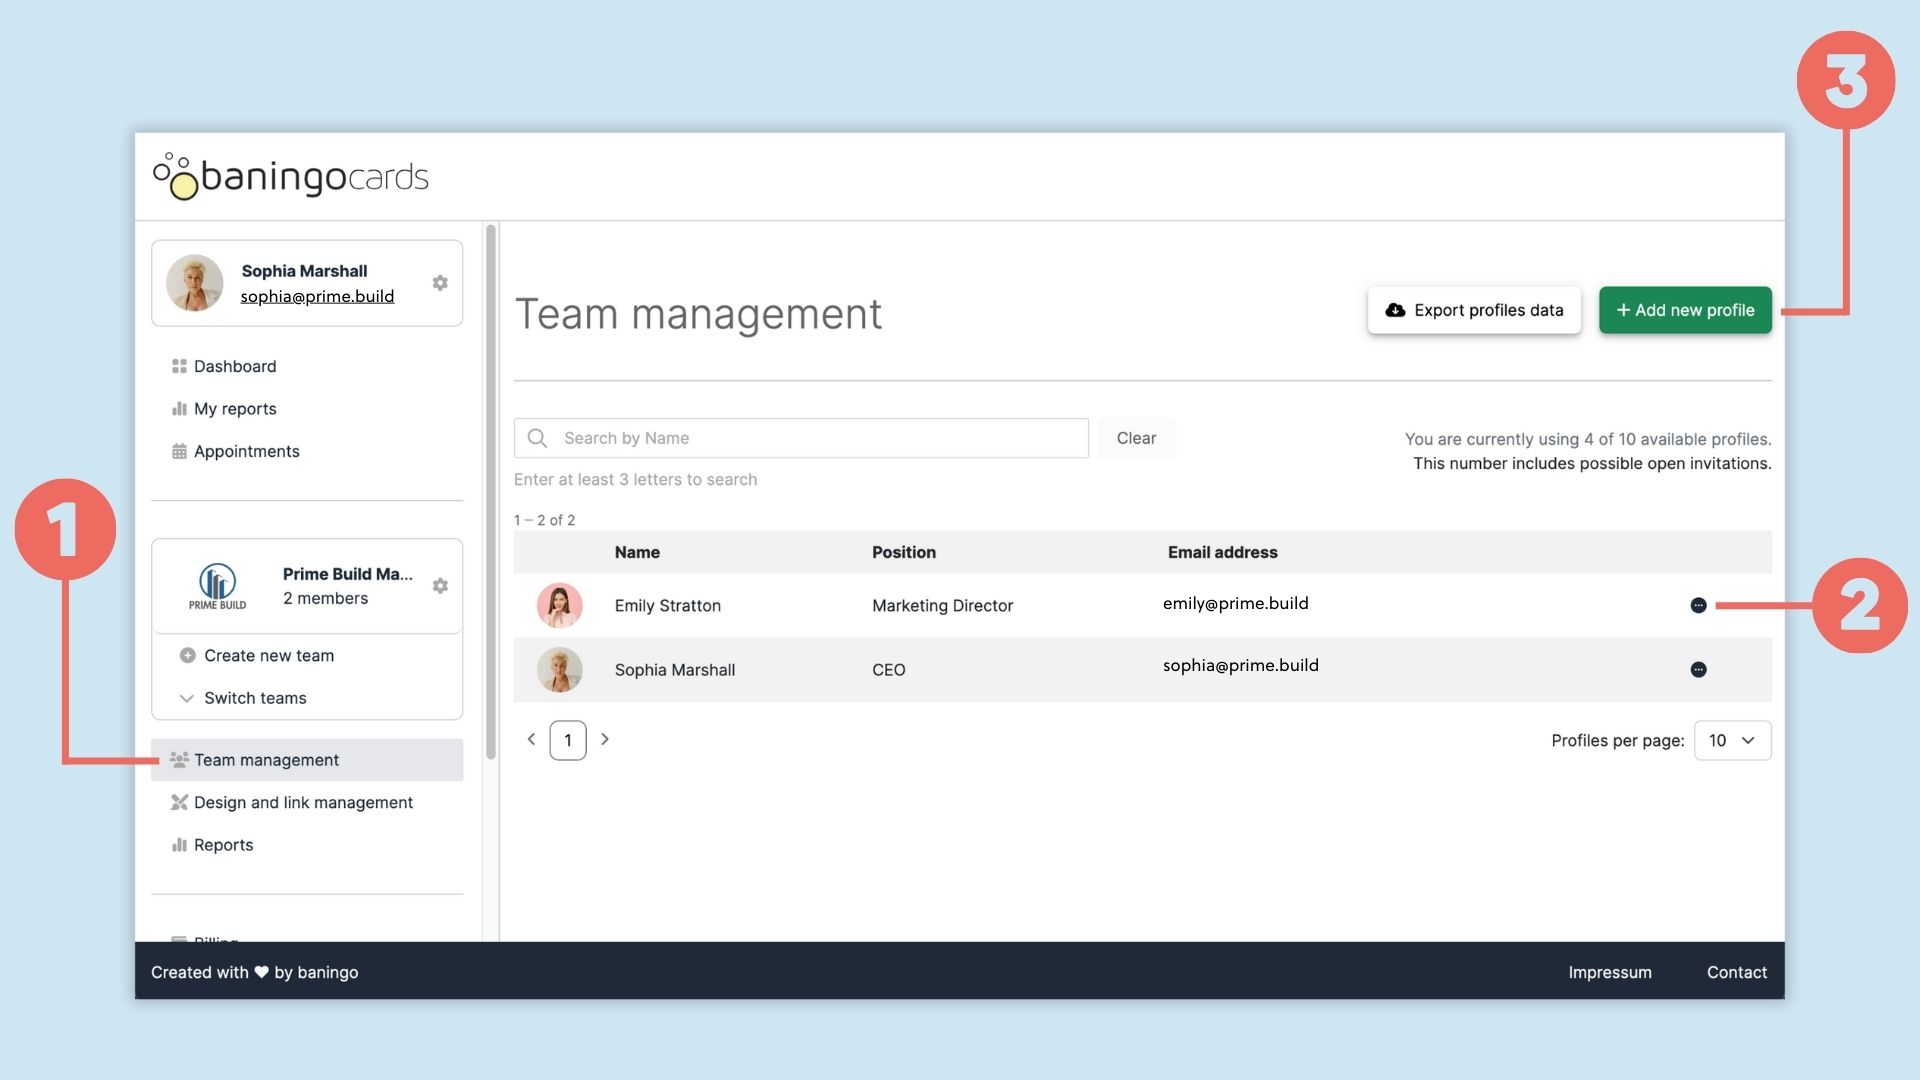Click the search magnifier icon
This screenshot has height=1080, width=1920.
tap(537, 438)
